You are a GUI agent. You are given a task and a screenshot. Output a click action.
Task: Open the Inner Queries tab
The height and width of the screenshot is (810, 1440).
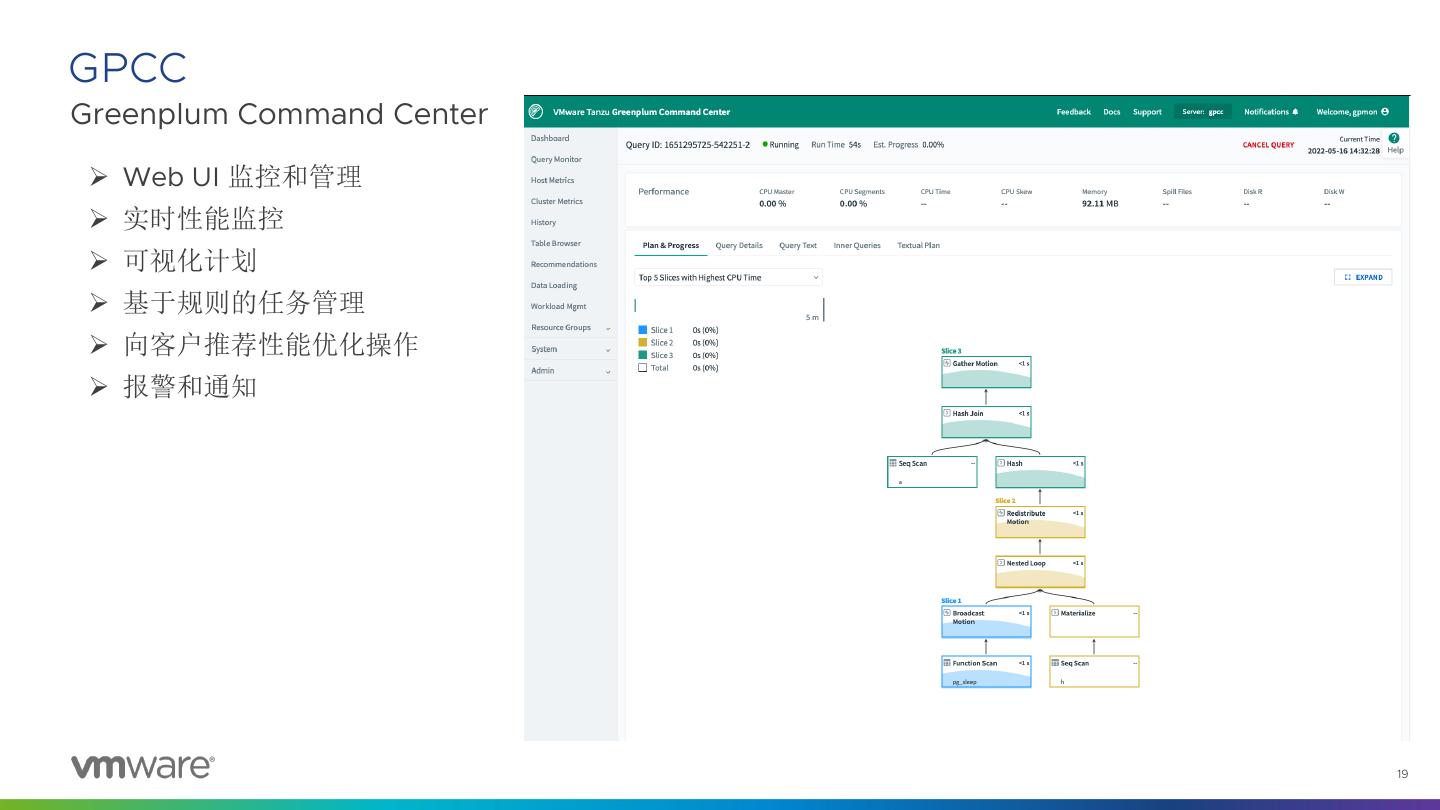click(x=857, y=245)
